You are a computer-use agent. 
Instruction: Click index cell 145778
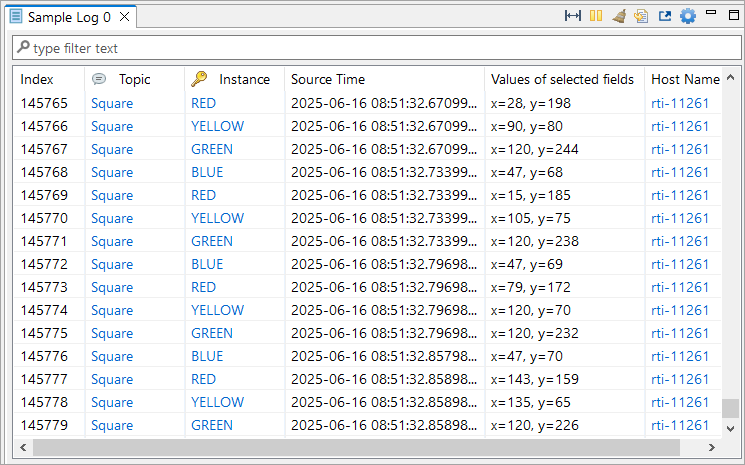pyautogui.click(x=44, y=402)
